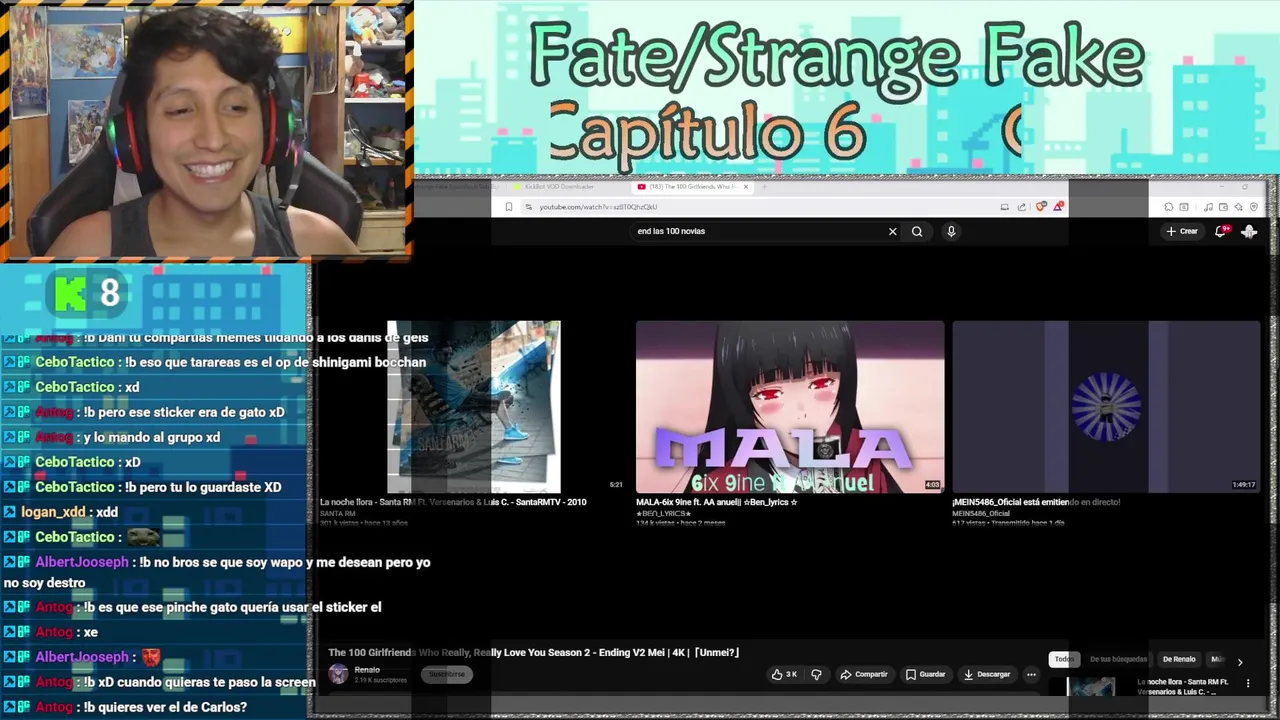Open options menu for the sidebar La noche llora video

pos(1248,683)
